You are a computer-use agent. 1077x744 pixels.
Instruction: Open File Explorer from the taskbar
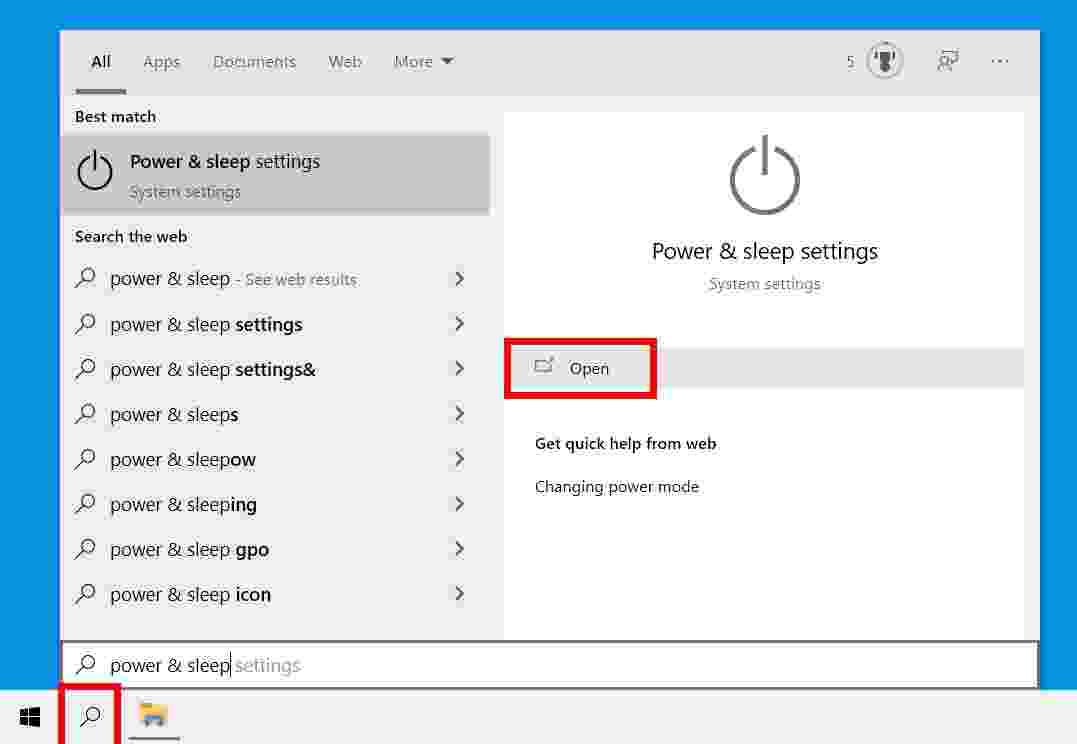pyautogui.click(x=152, y=716)
